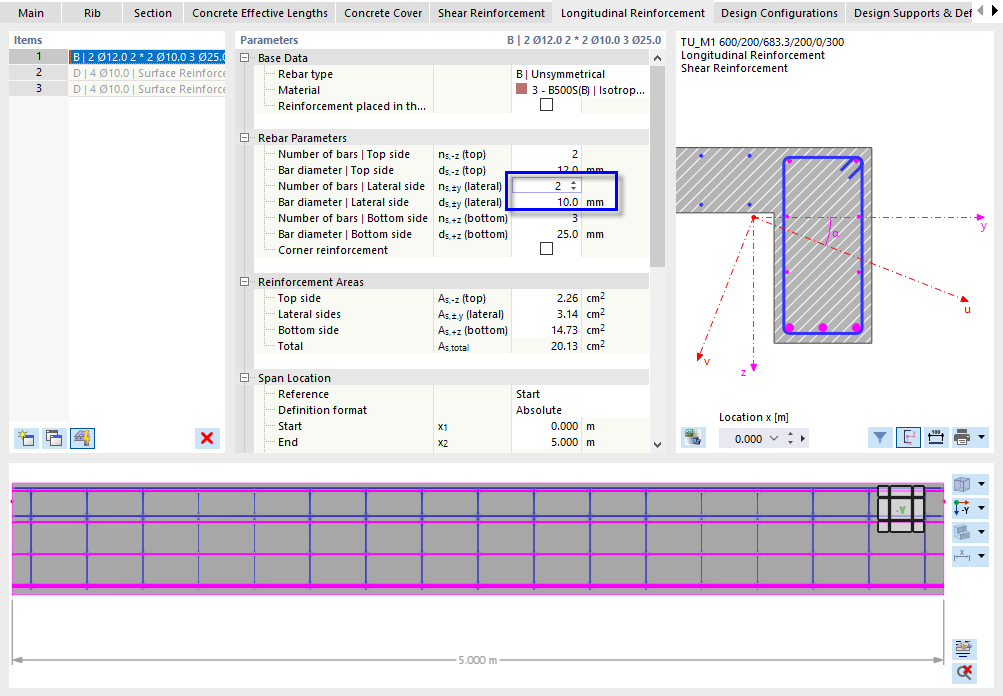The width and height of the screenshot is (1003, 696).
Task: Click the lightning auto-reinforcement icon
Action: point(83,438)
